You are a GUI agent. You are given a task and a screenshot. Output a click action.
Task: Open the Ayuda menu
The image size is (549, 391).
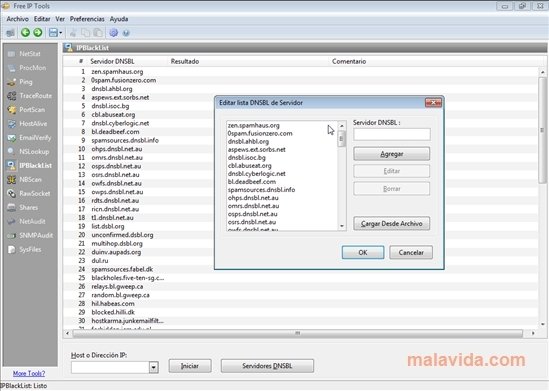click(119, 19)
